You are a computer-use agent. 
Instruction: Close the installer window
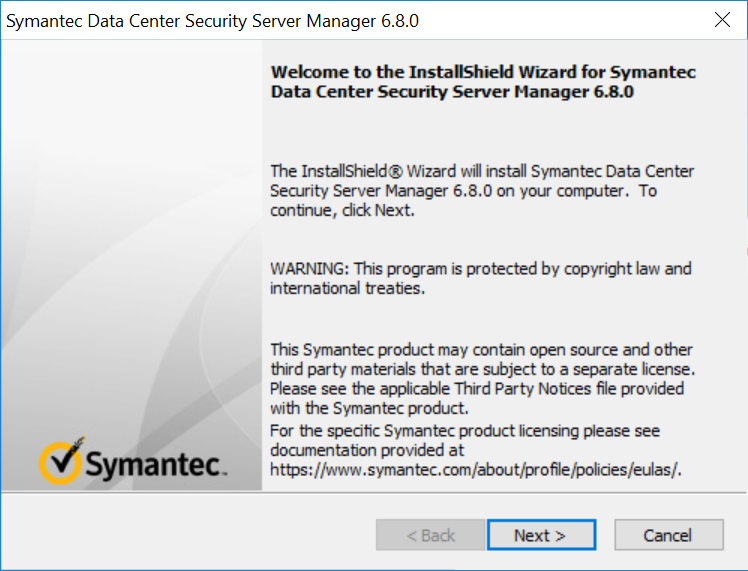pos(723,20)
